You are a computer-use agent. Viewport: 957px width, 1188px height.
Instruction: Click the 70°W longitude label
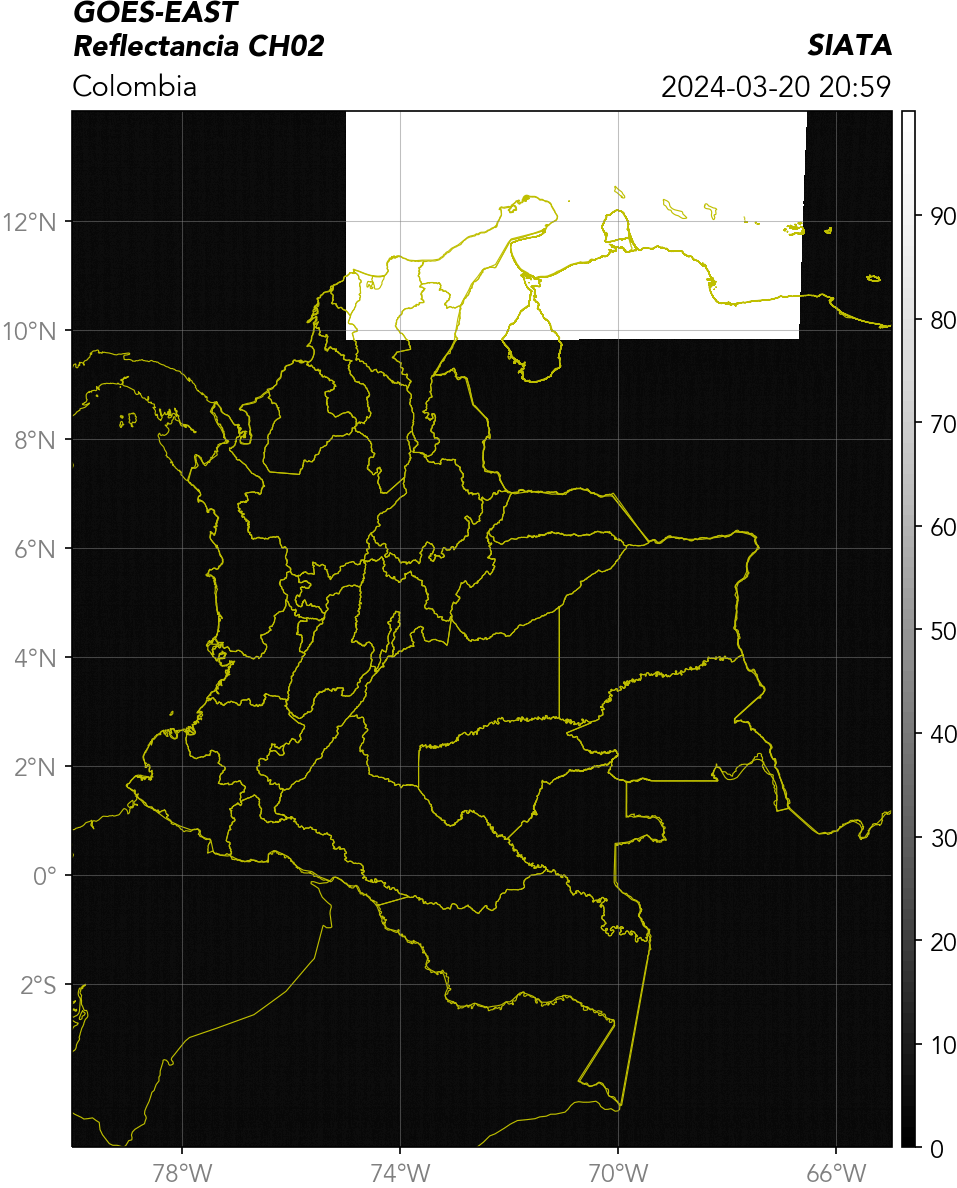(618, 1173)
